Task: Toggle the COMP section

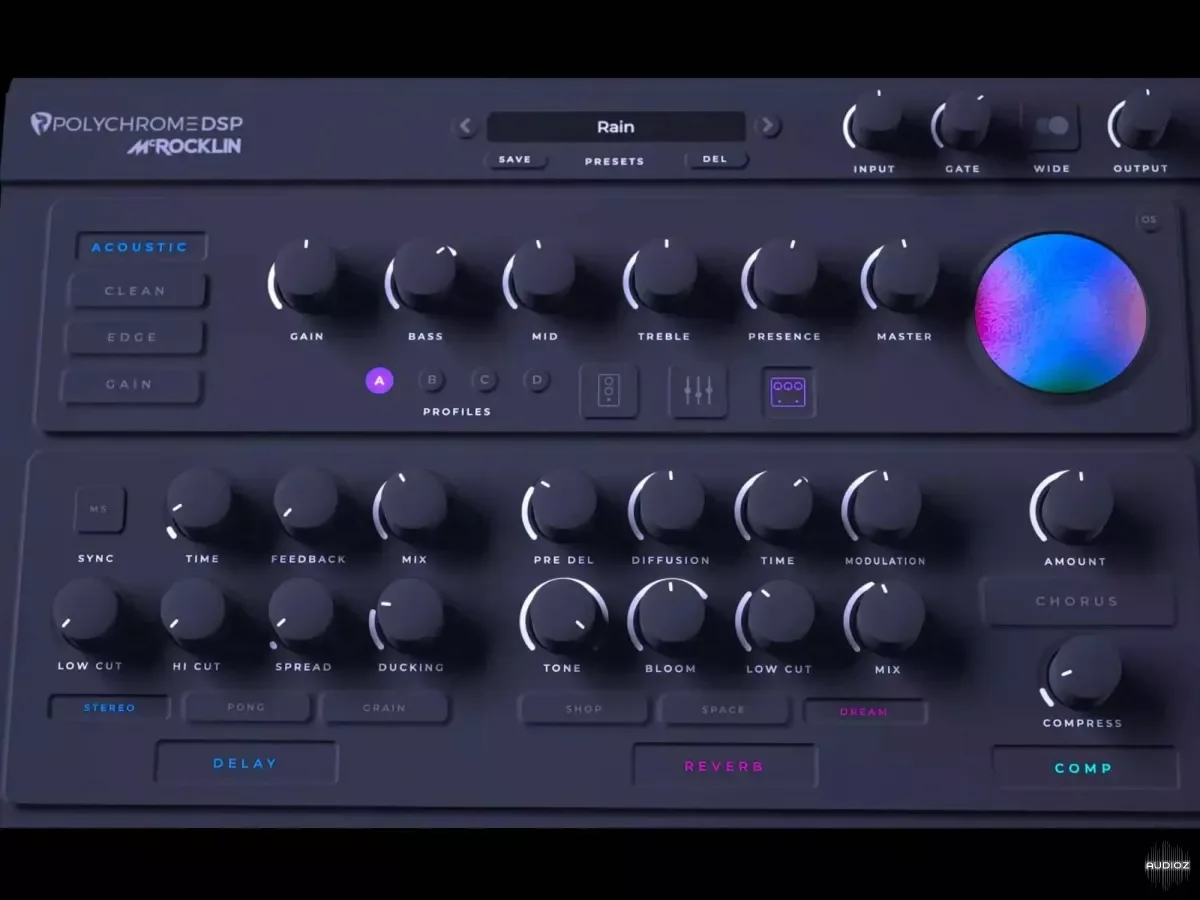Action: 1084,768
